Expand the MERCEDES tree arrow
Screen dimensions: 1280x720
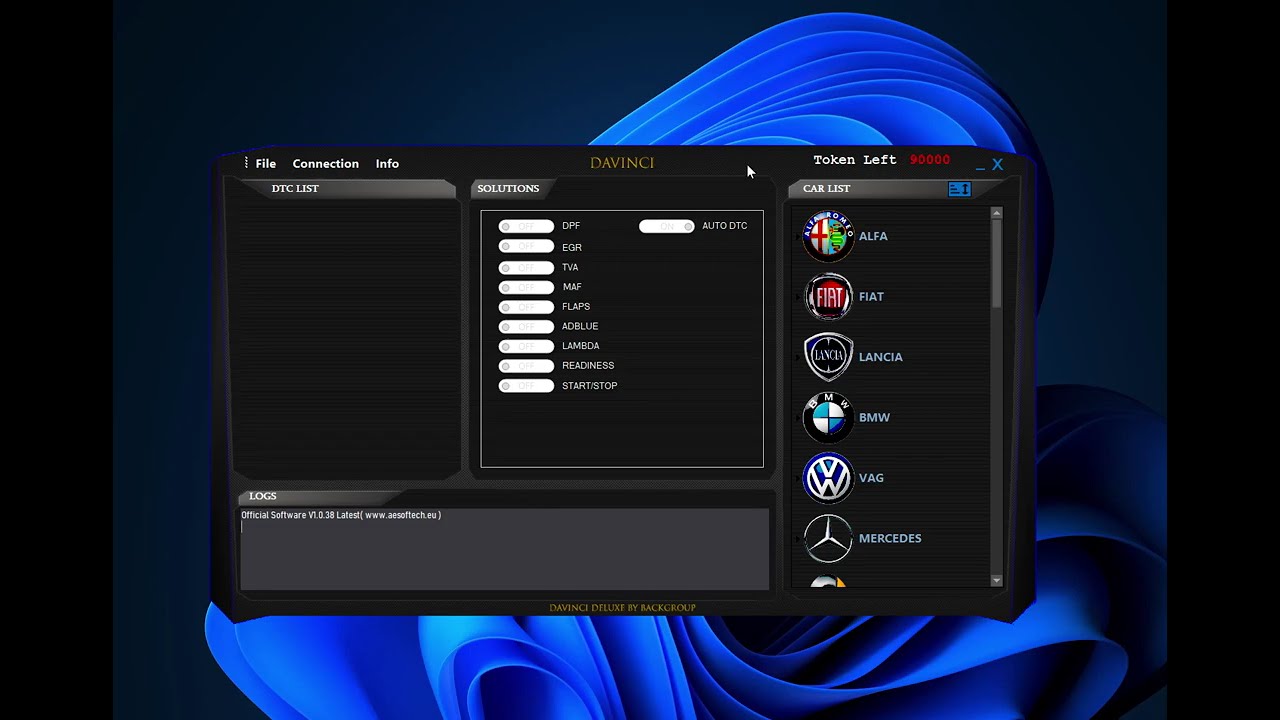[798, 538]
